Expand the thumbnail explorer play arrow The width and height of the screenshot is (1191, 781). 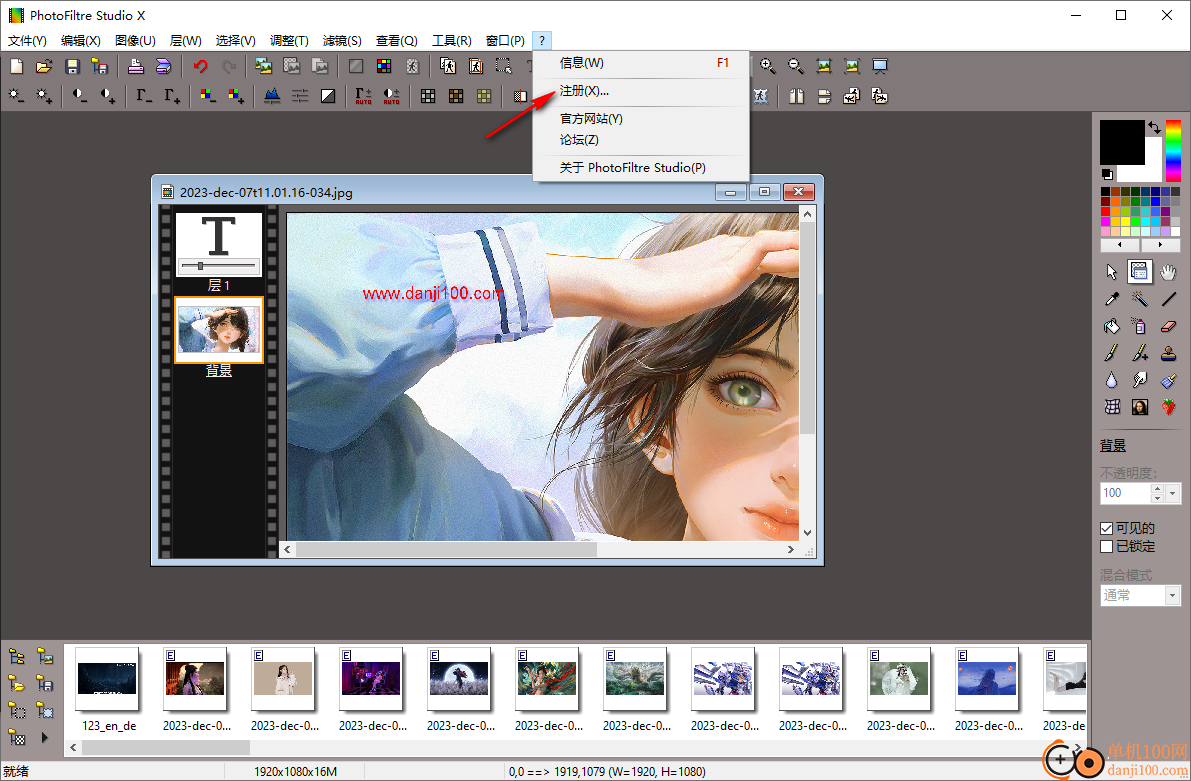pyautogui.click(x=45, y=737)
